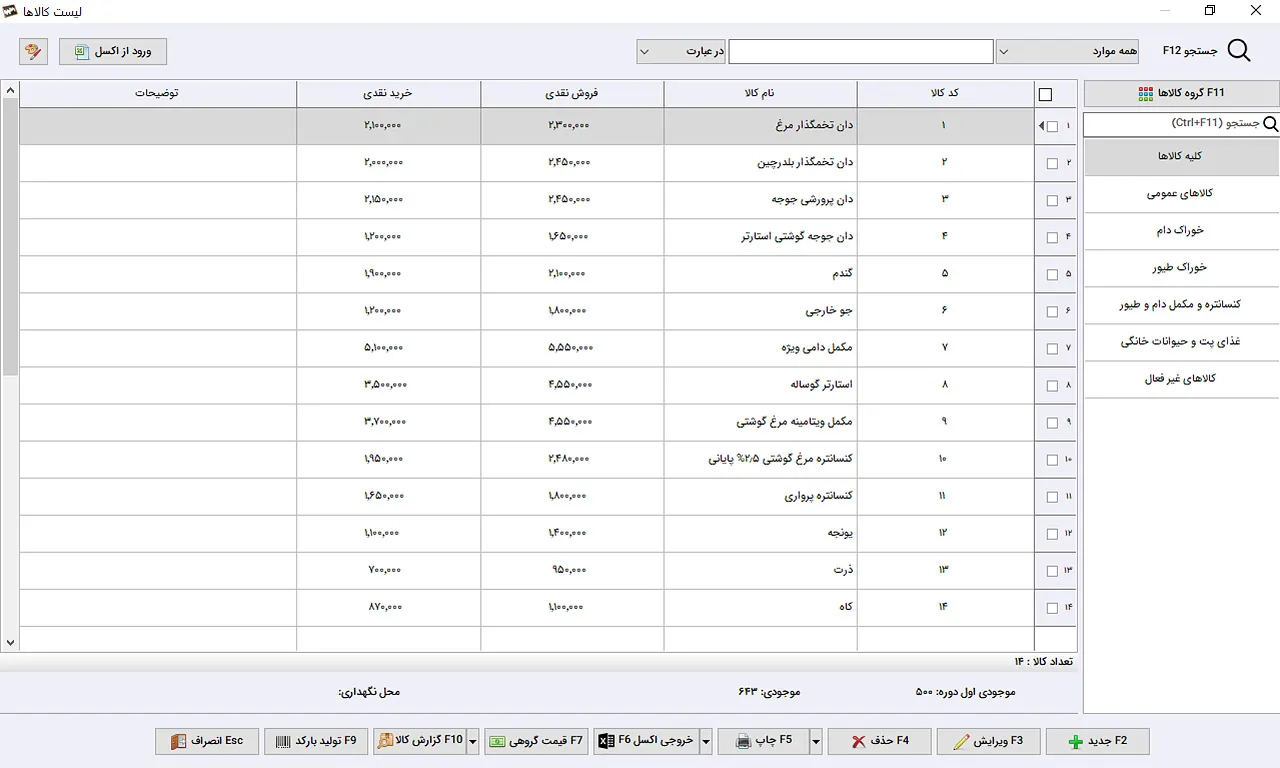Check the box for row گندم

pos(1052,274)
